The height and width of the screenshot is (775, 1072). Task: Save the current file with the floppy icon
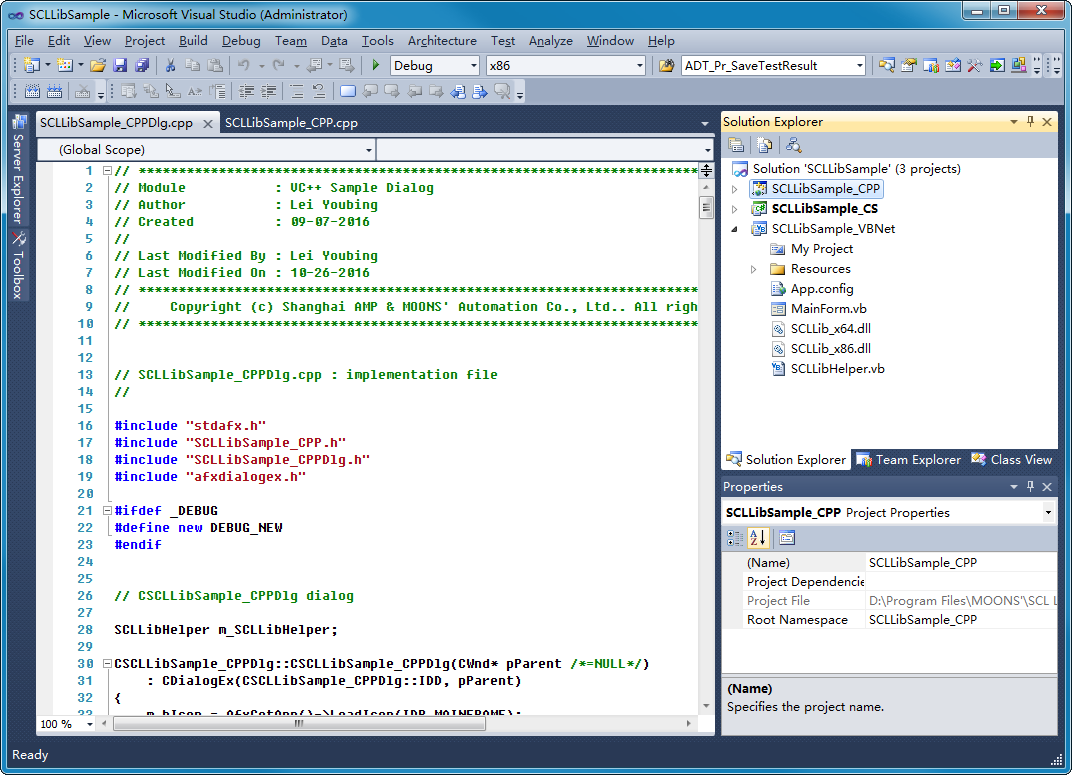pyautogui.click(x=120, y=66)
